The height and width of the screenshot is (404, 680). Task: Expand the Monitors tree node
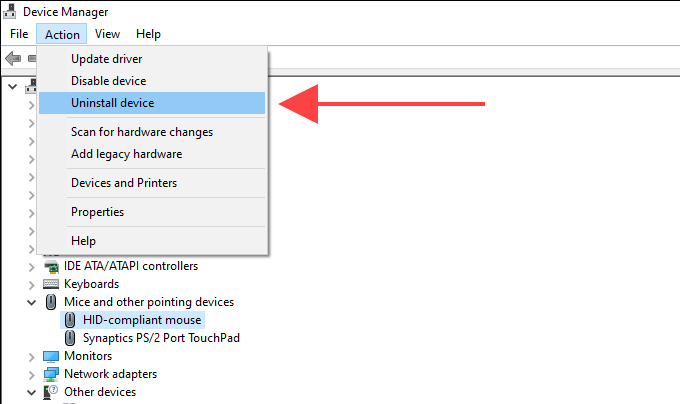point(31,356)
